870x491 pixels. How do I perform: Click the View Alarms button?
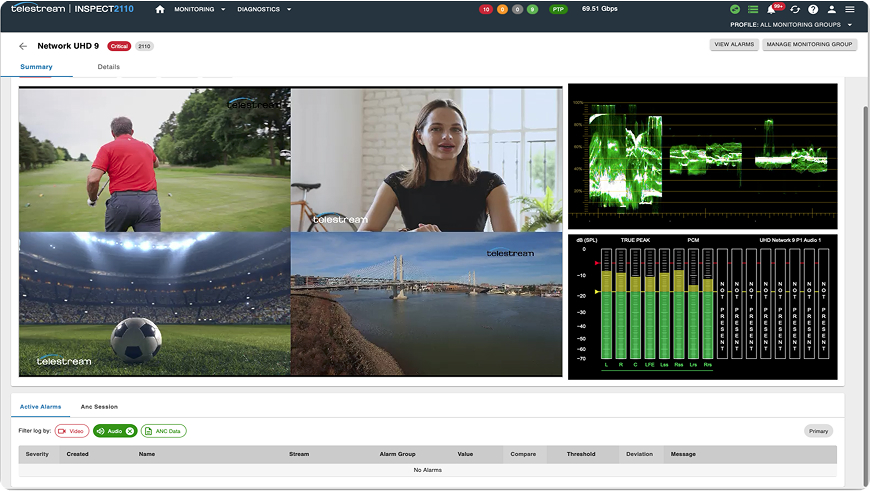(x=734, y=44)
